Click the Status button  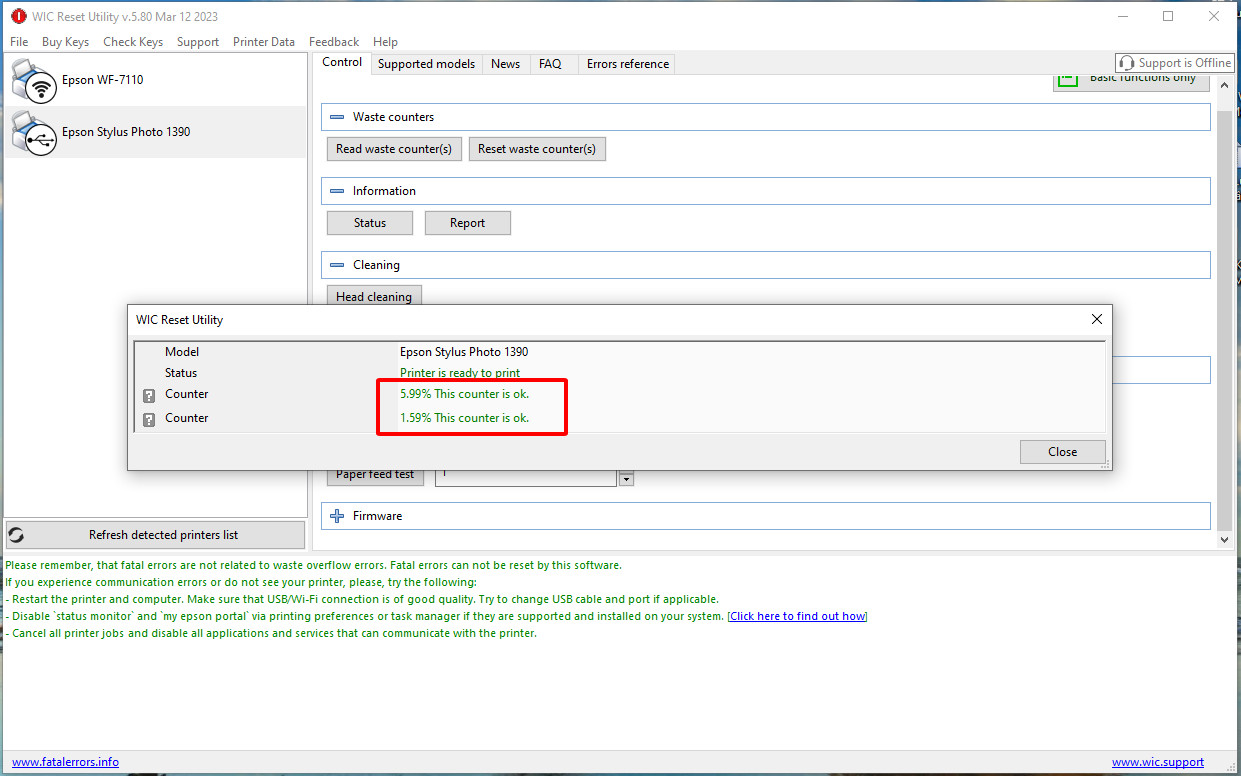coord(370,223)
